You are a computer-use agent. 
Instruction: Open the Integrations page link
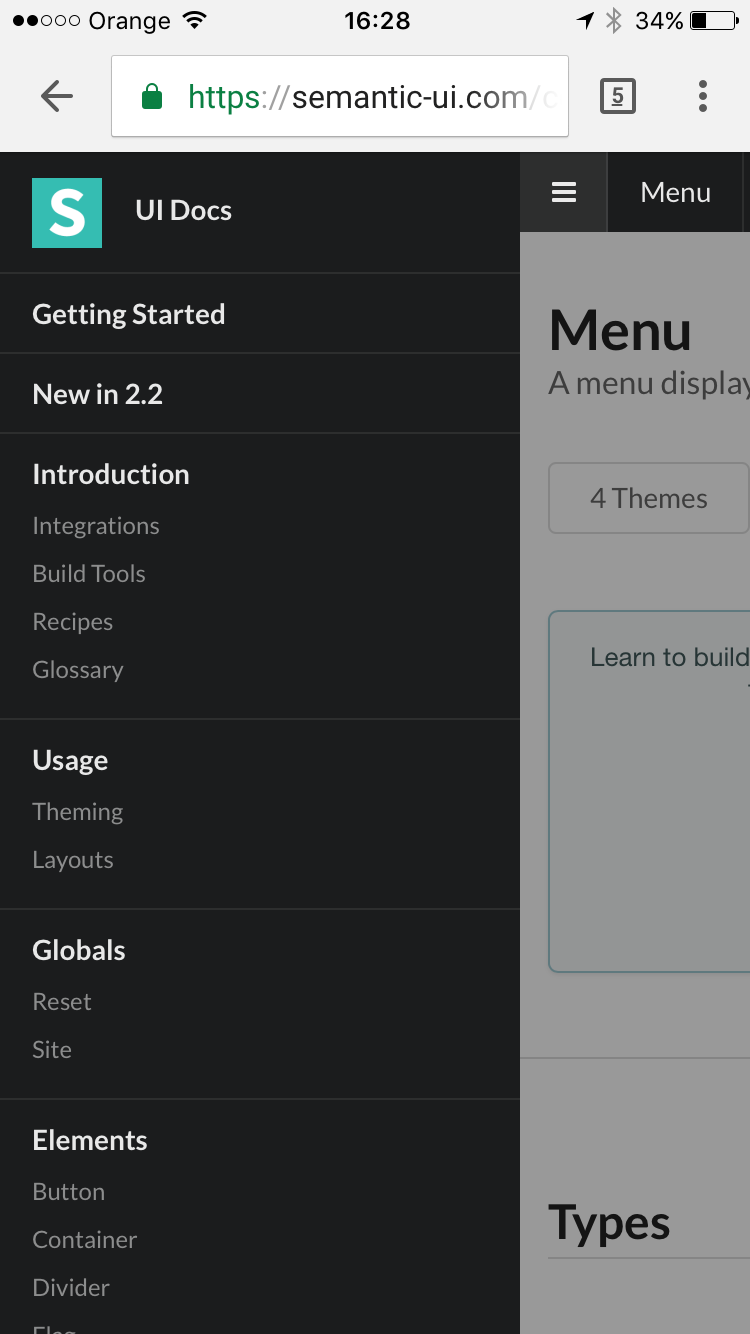(96, 526)
